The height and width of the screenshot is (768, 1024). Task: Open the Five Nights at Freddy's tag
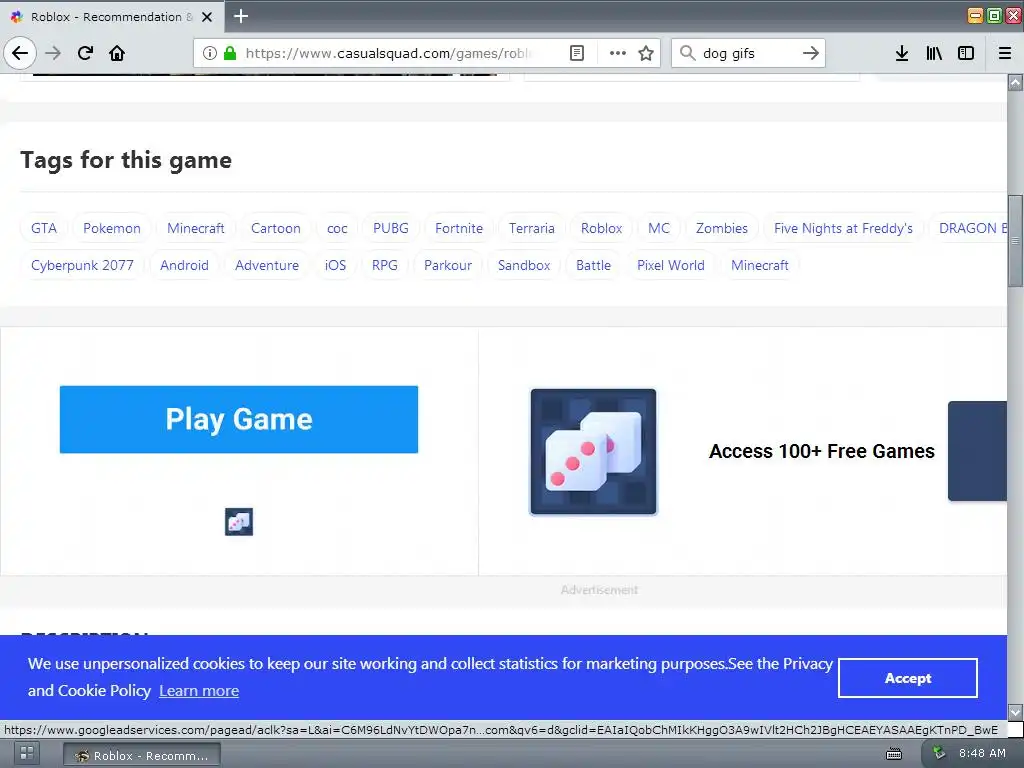[x=843, y=229]
